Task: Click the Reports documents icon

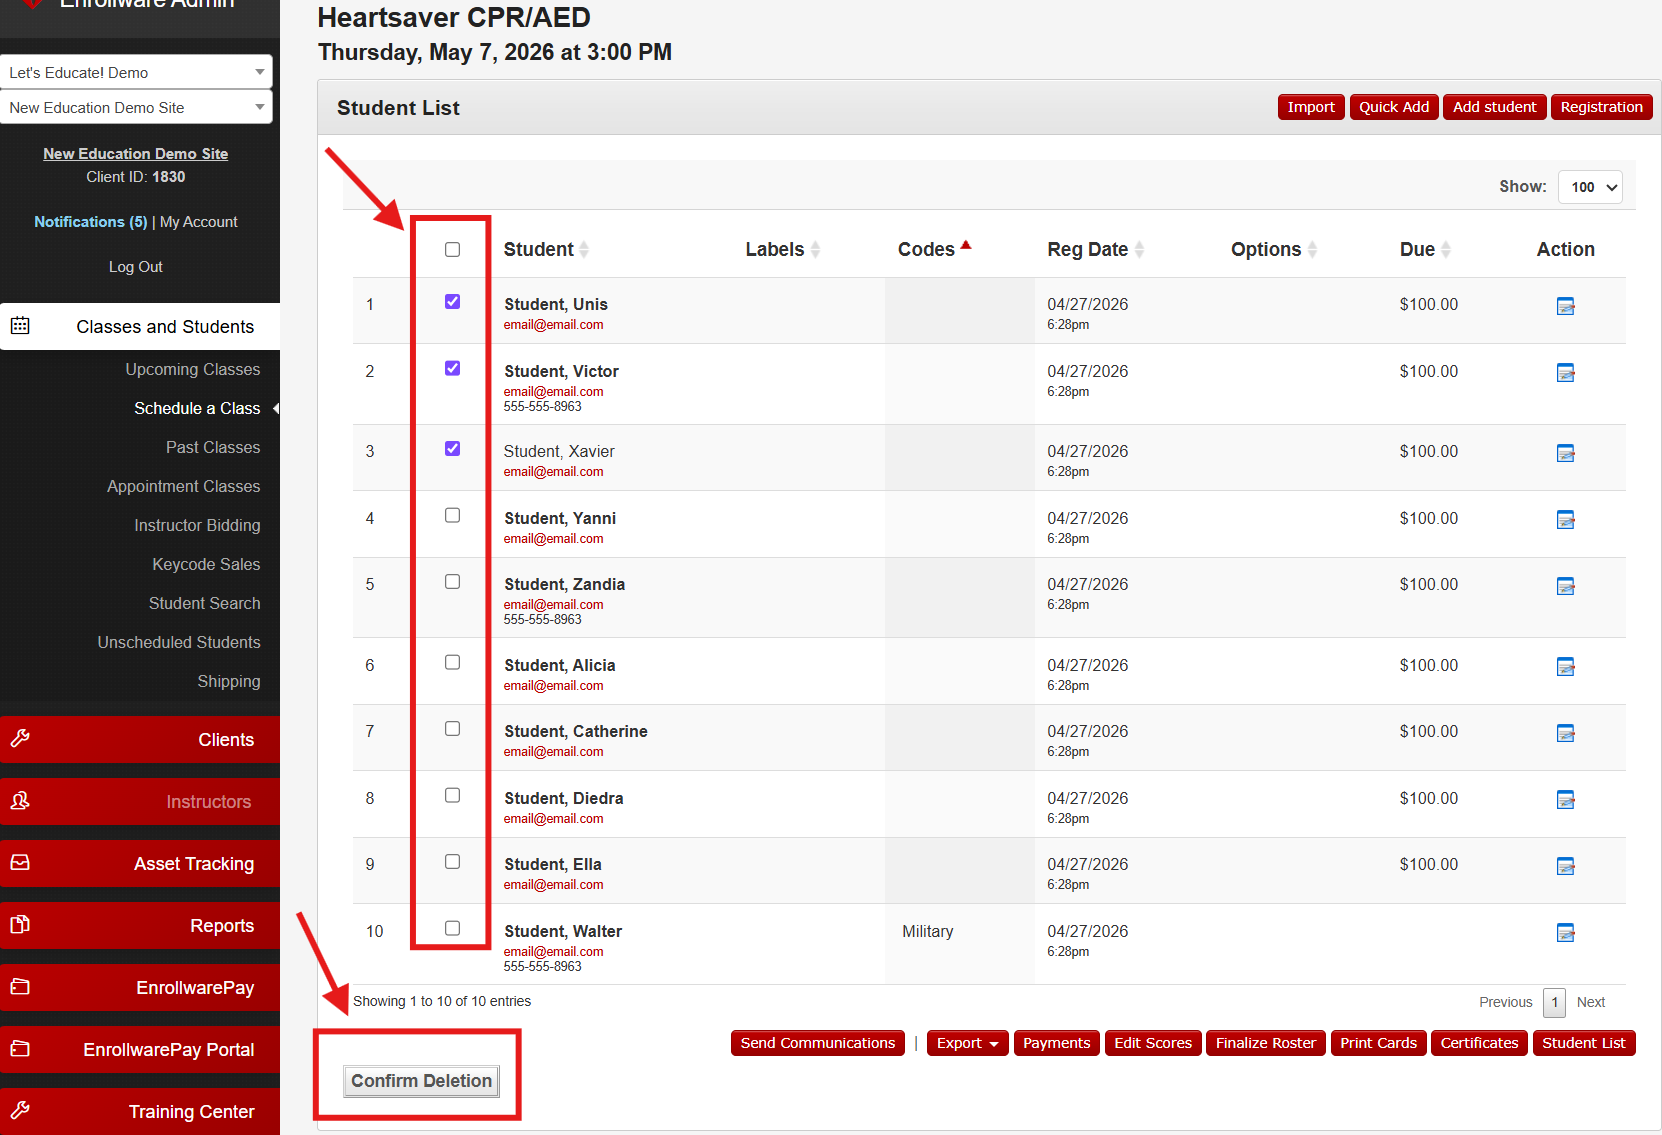Action: coord(20,925)
